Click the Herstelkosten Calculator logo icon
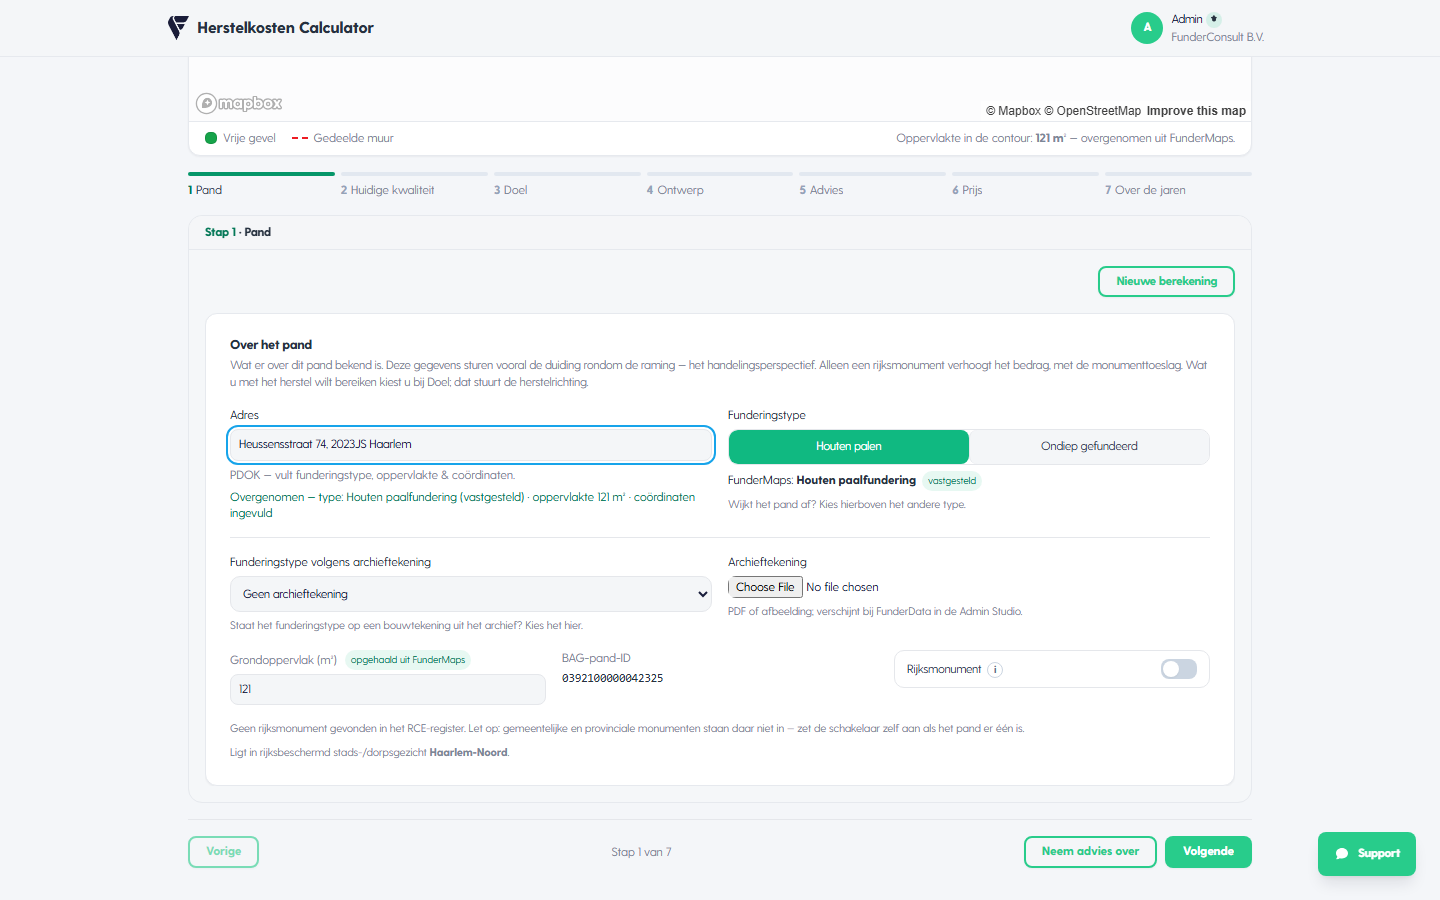The image size is (1440, 900). (178, 28)
